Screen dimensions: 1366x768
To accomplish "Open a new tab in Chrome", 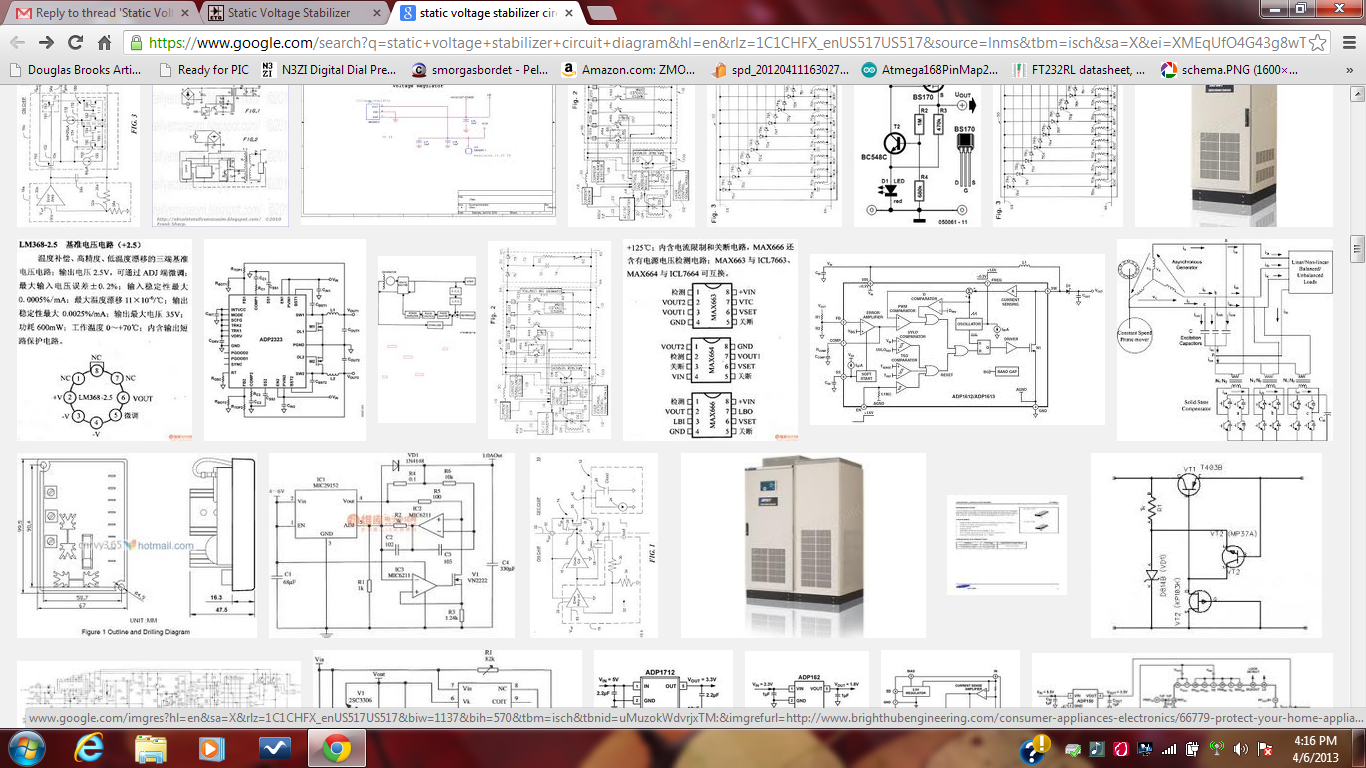I will point(601,13).
